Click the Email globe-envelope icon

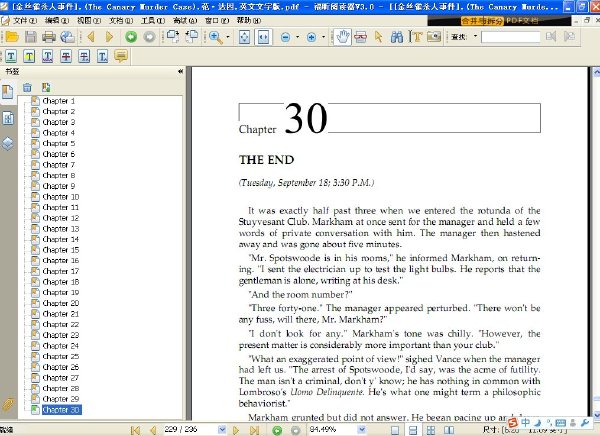coord(68,37)
